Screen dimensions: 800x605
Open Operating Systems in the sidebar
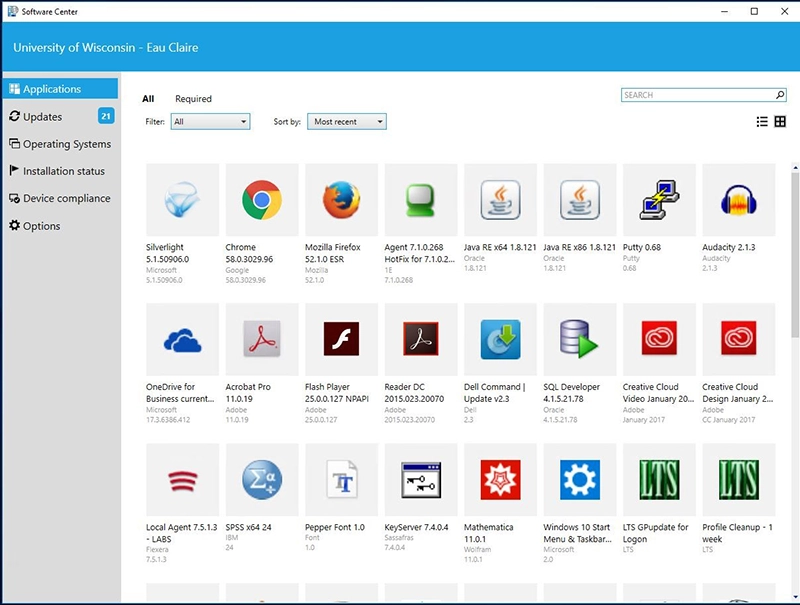coord(61,144)
